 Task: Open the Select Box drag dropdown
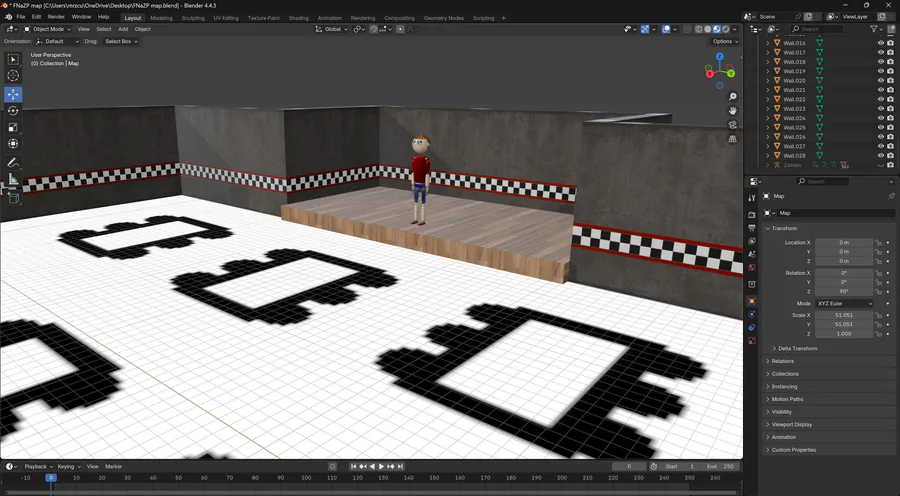[x=121, y=41]
